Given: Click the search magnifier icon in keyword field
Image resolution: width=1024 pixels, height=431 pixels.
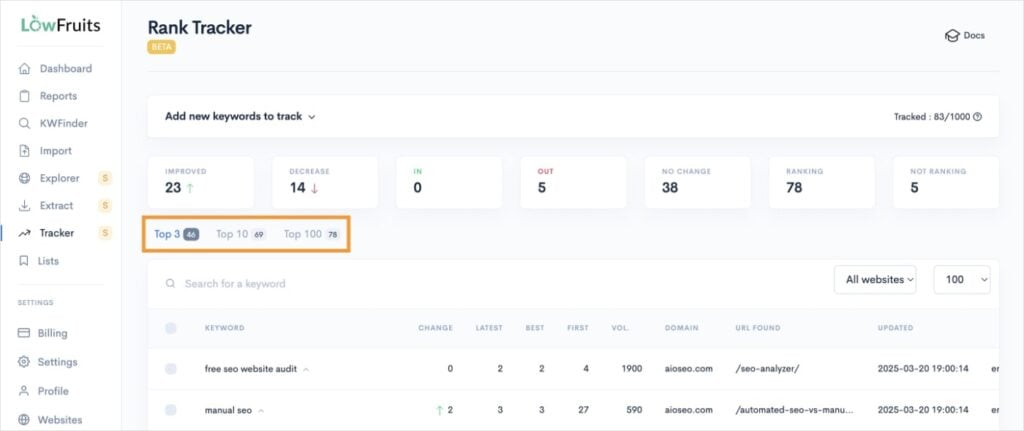Looking at the screenshot, I should pyautogui.click(x=170, y=284).
